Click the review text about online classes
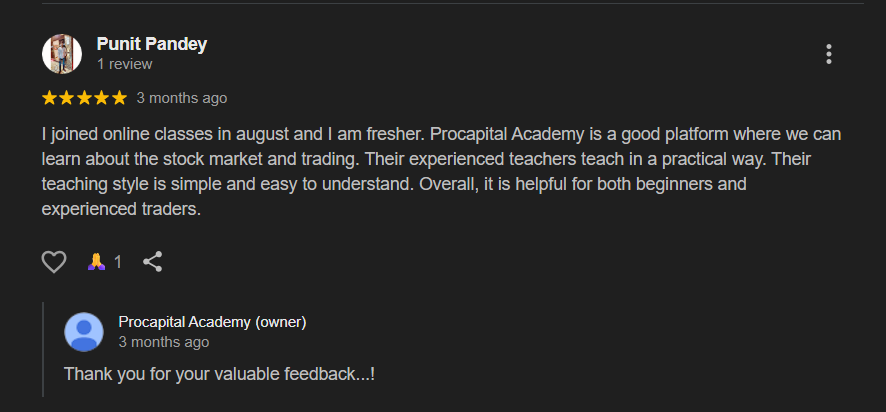Image resolution: width=886 pixels, height=412 pixels. [x=441, y=159]
